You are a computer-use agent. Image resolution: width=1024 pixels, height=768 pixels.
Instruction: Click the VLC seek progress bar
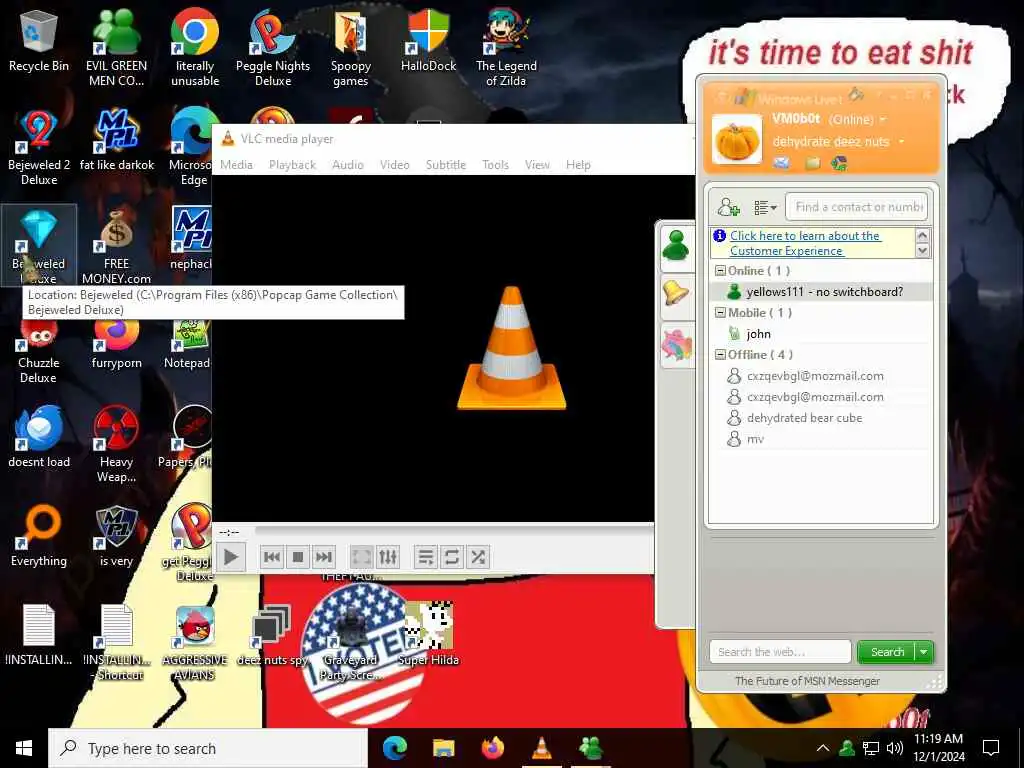click(x=454, y=531)
